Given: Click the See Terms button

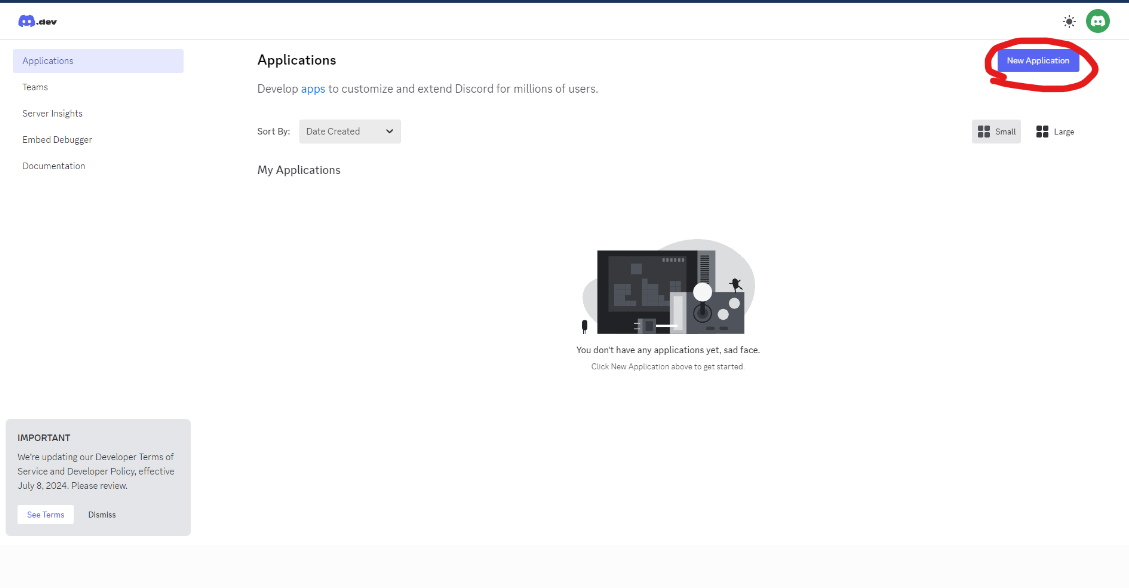Looking at the screenshot, I should tap(45, 515).
